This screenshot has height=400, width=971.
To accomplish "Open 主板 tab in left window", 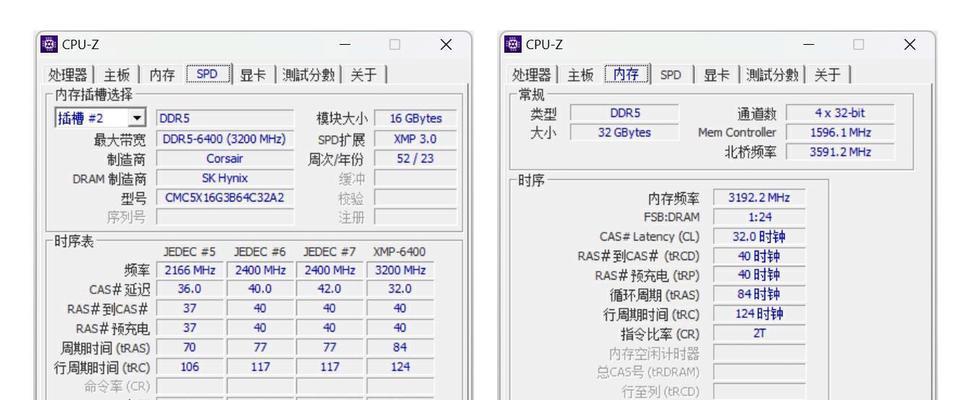I will [116, 75].
